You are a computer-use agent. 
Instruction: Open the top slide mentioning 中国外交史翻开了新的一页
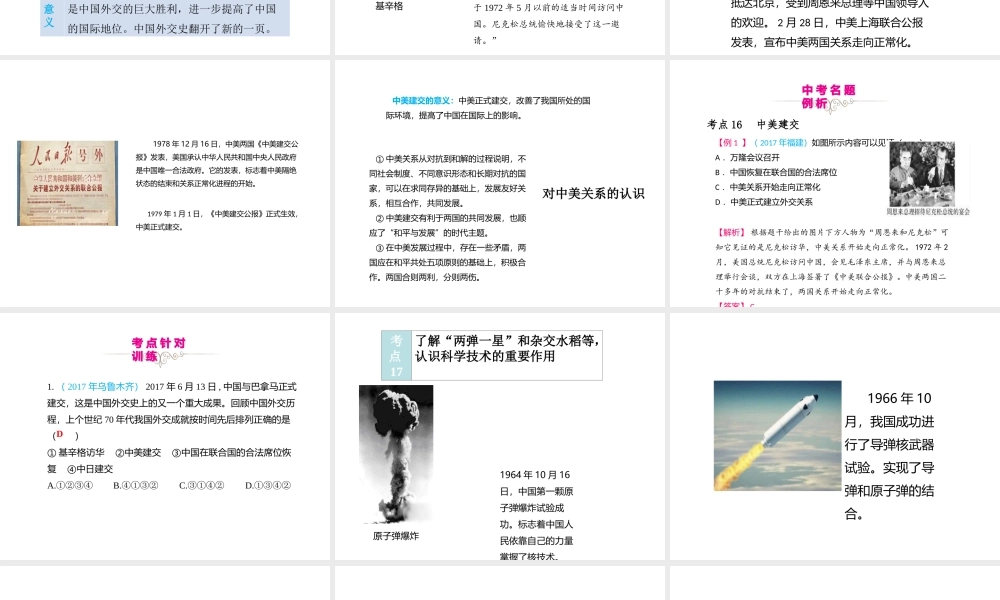(165, 27)
